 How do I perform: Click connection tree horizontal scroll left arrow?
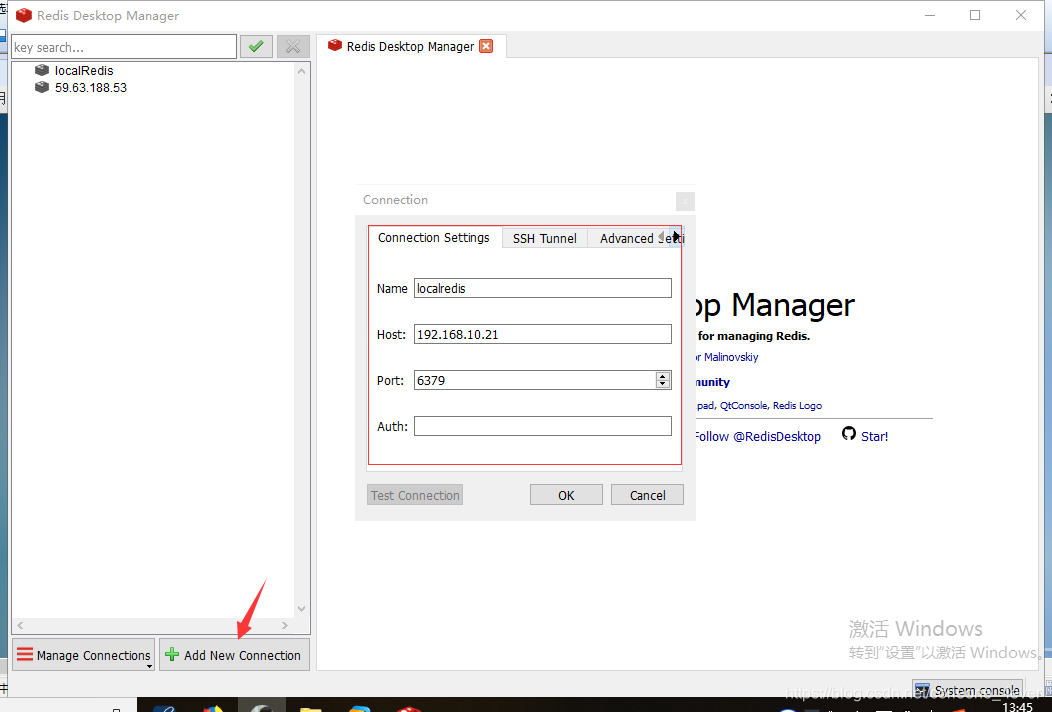(20, 625)
